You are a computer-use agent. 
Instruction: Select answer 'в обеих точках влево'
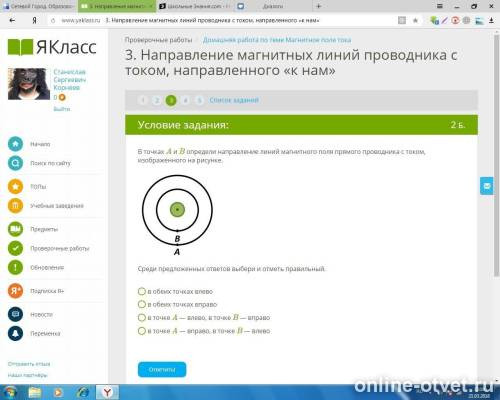click(142, 291)
